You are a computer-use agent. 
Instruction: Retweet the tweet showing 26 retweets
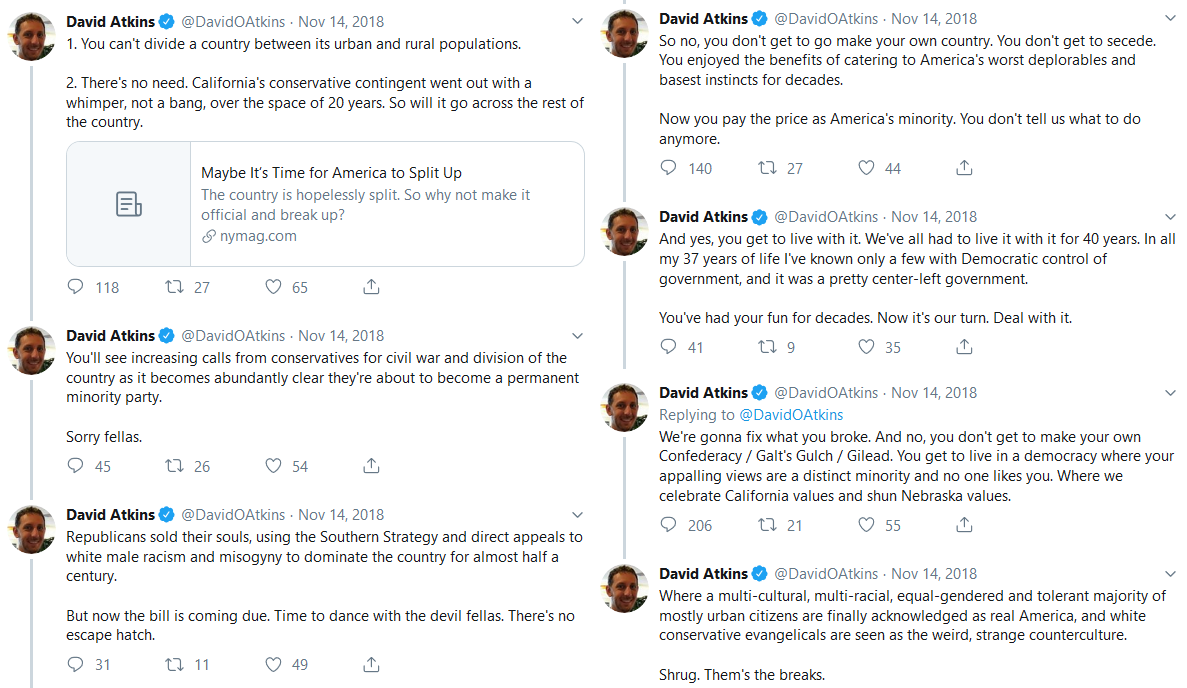[174, 466]
